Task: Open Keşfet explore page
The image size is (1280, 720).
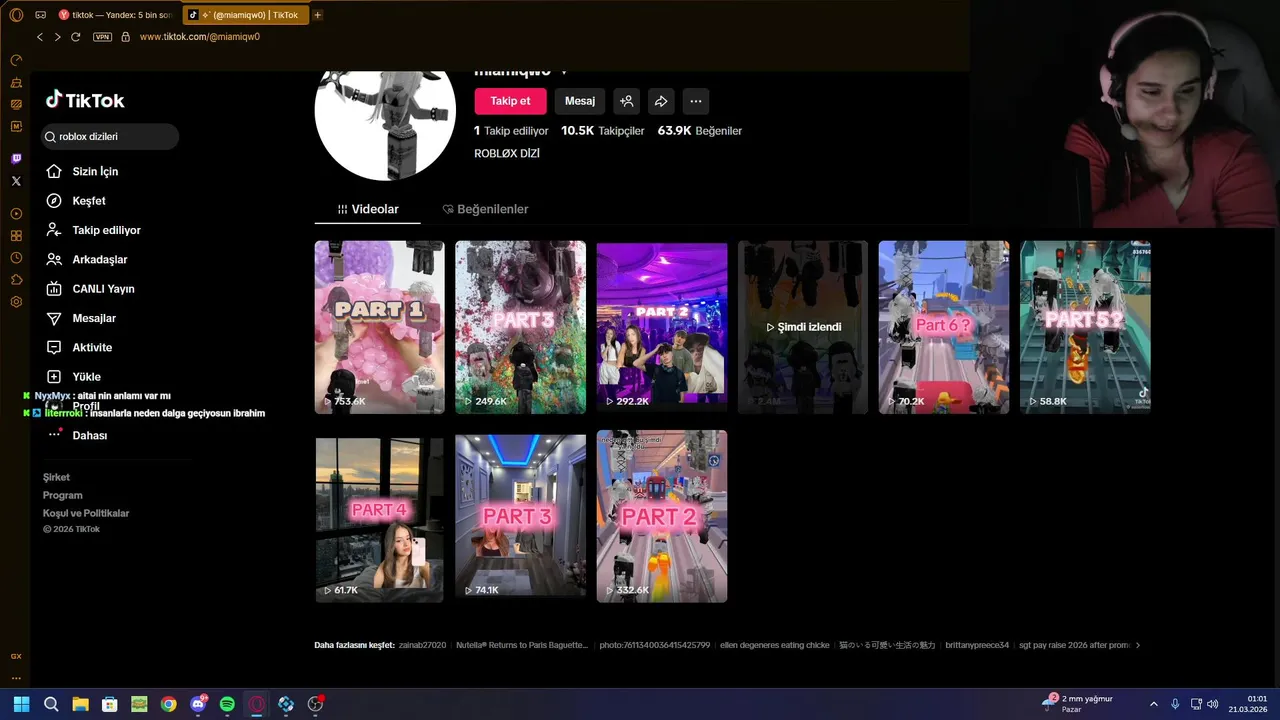Action: tap(76, 201)
